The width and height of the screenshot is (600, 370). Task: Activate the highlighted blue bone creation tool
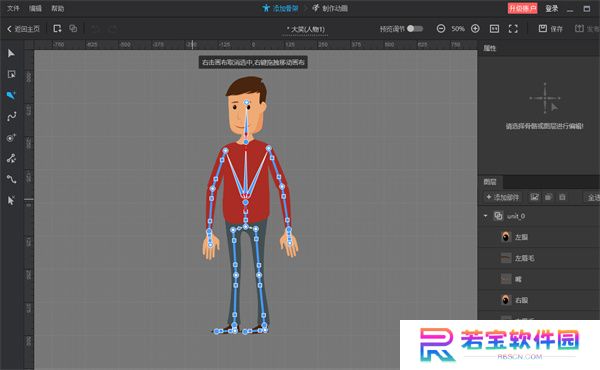[x=11, y=95]
